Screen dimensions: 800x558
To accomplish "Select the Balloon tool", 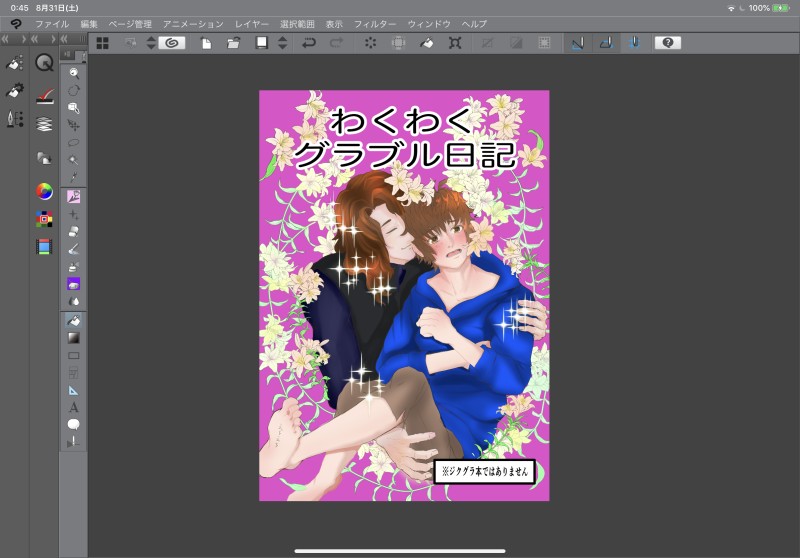I will tap(74, 424).
